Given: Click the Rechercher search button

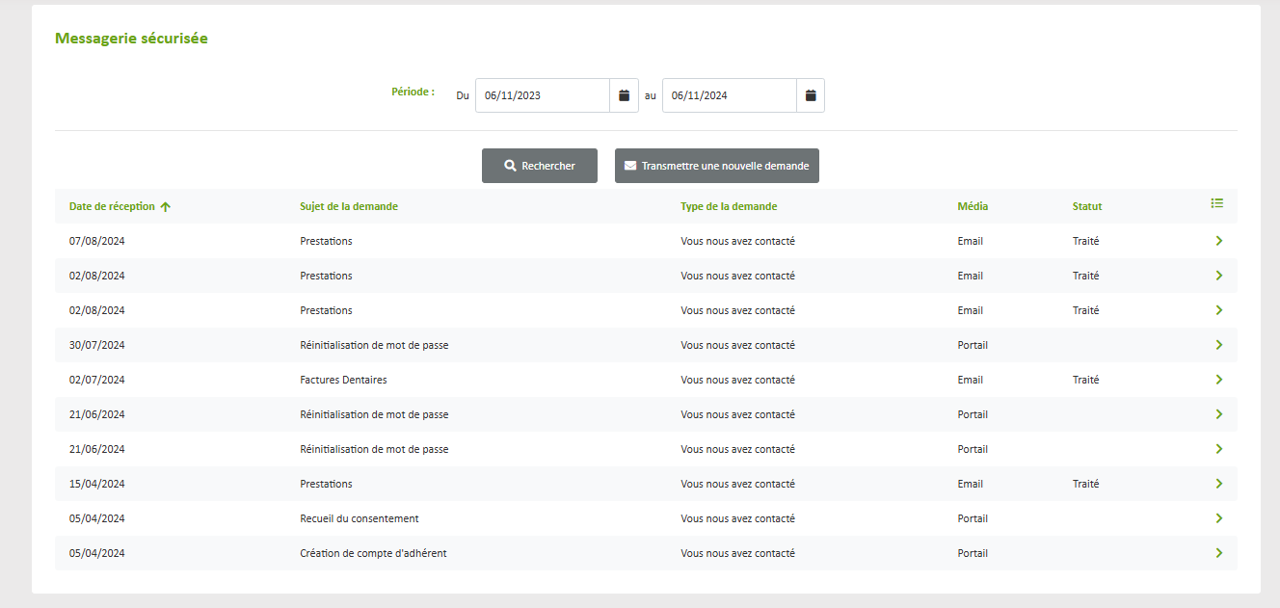Looking at the screenshot, I should (x=540, y=166).
